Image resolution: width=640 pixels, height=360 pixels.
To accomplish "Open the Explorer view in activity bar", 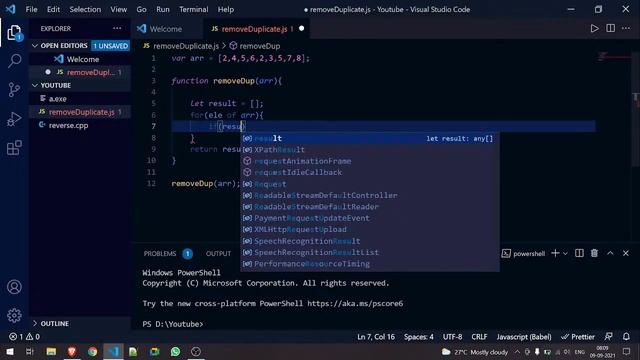I will [x=14, y=33].
